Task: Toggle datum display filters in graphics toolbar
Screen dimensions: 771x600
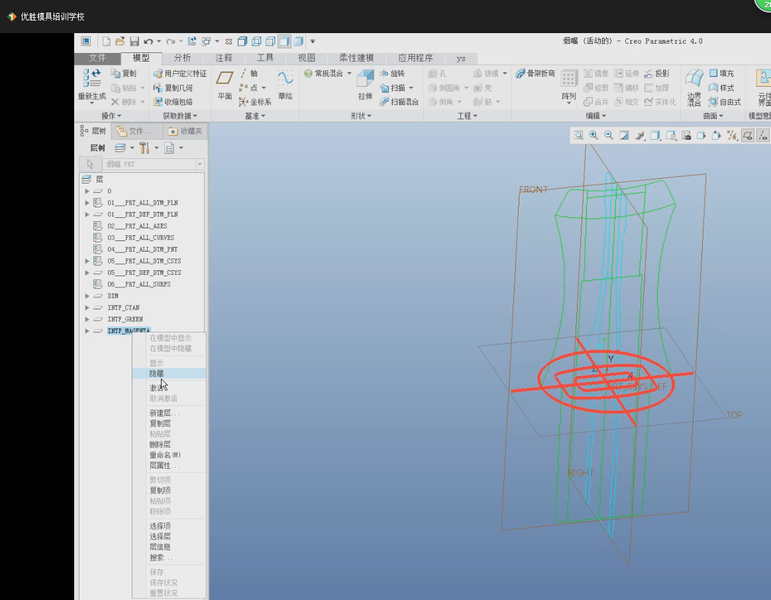Action: coord(732,135)
